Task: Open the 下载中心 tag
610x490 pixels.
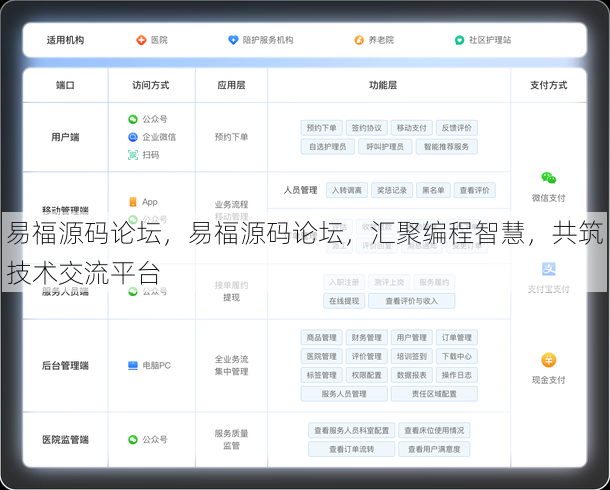Action: point(457,356)
